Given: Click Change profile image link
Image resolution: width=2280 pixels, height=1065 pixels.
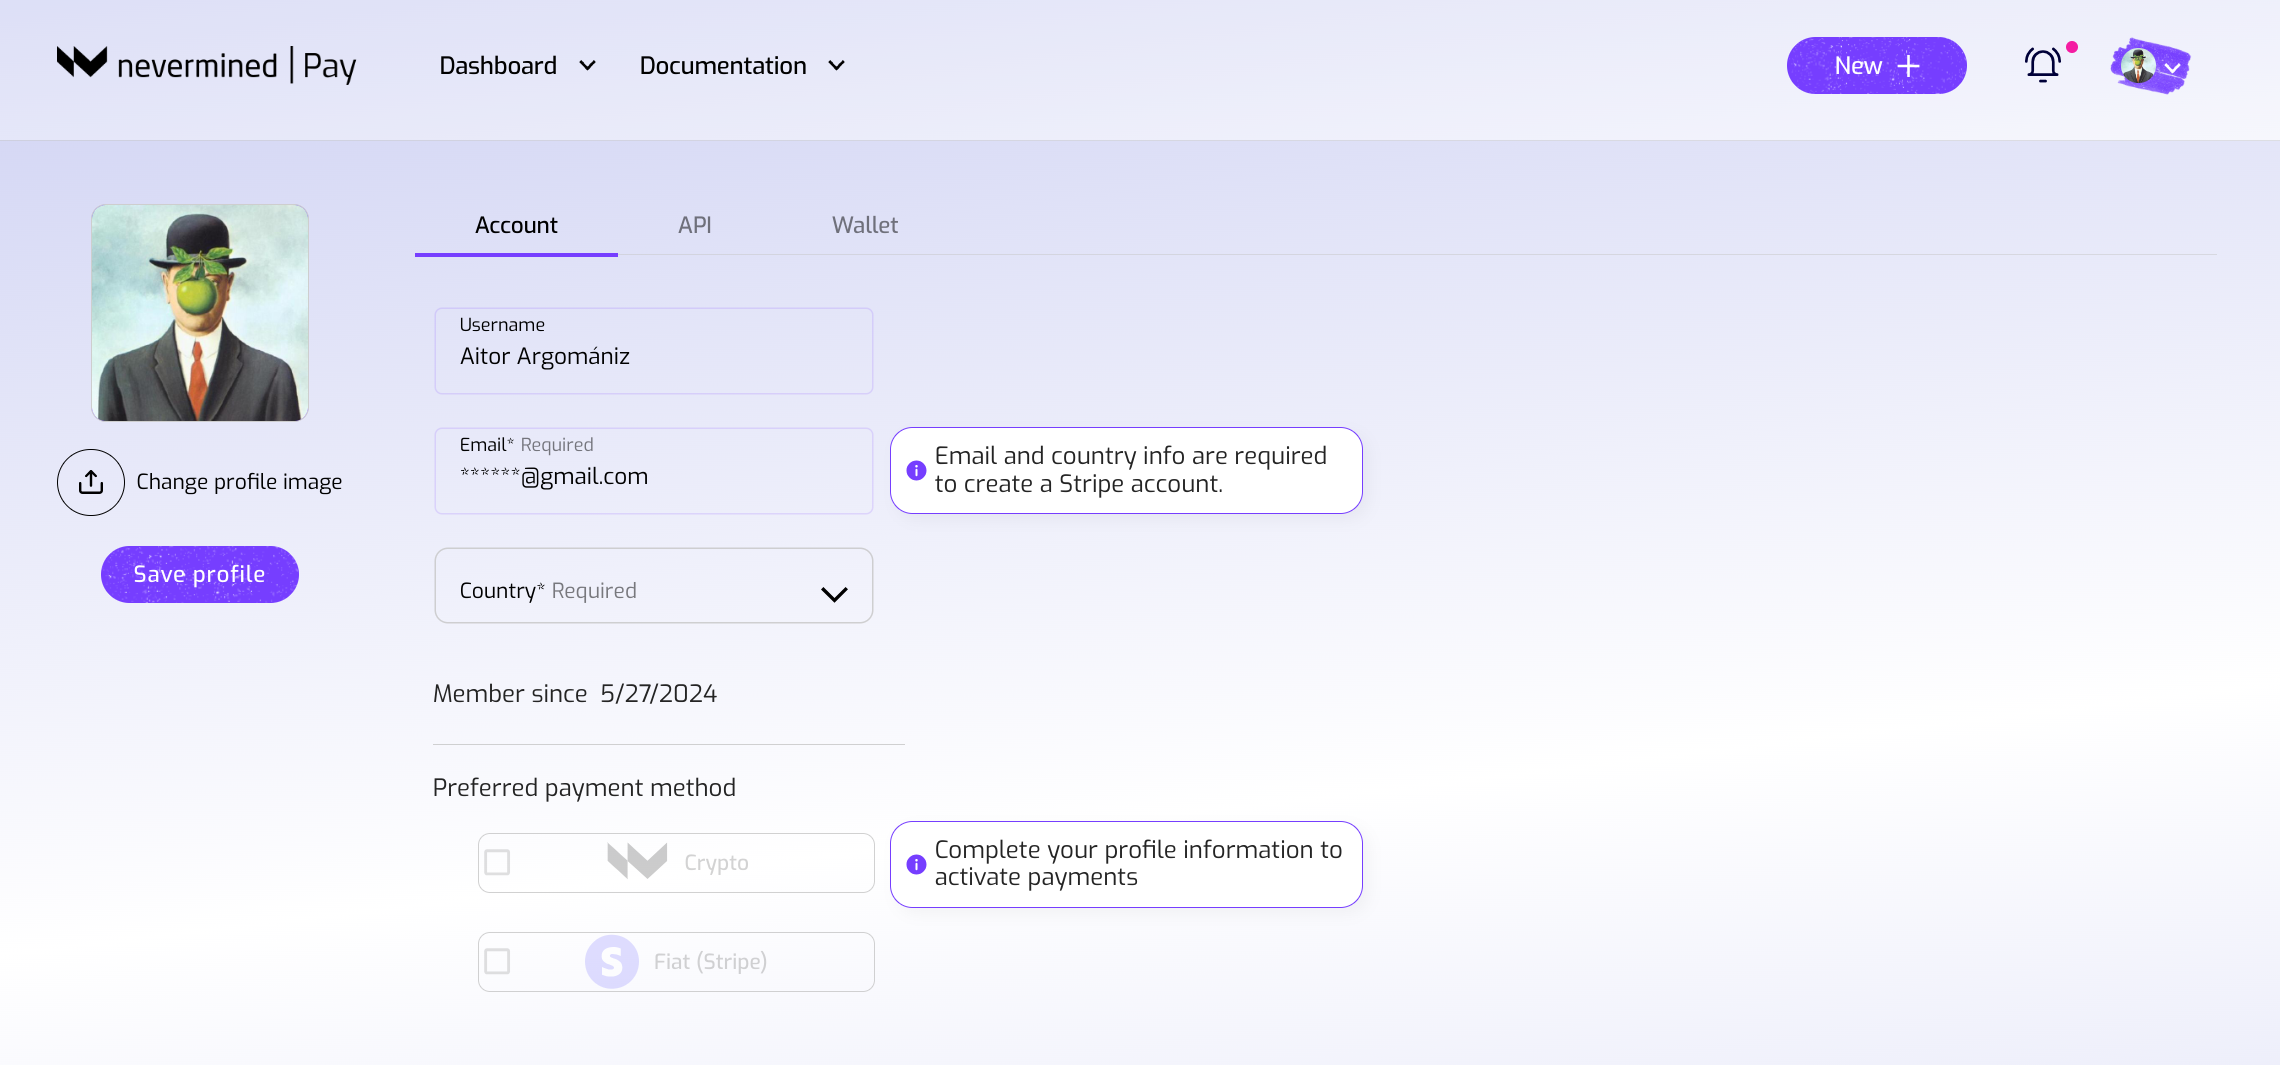Looking at the screenshot, I should coord(239,482).
